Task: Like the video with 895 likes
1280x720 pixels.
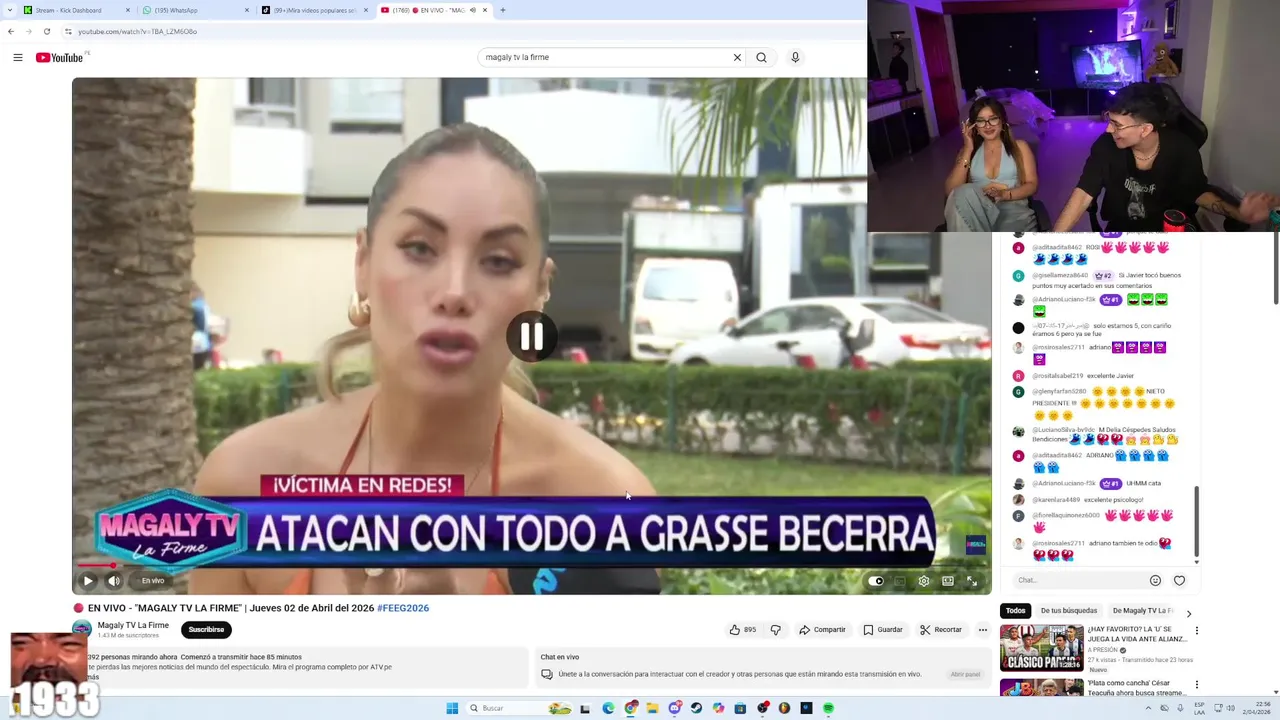Action: pyautogui.click(x=742, y=630)
